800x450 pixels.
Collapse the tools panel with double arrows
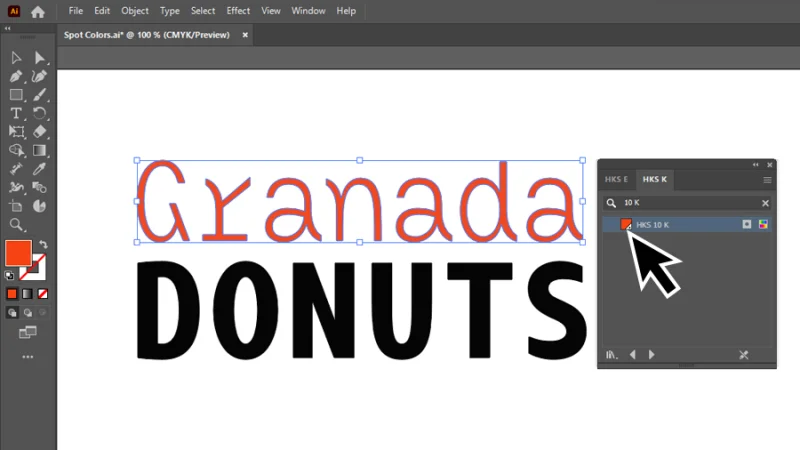pyautogui.click(x=8, y=29)
